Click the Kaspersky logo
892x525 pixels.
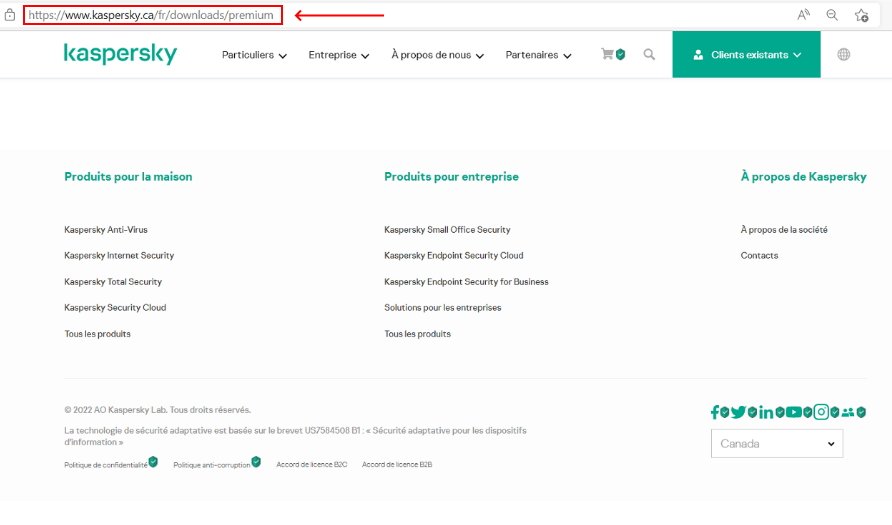coord(121,53)
